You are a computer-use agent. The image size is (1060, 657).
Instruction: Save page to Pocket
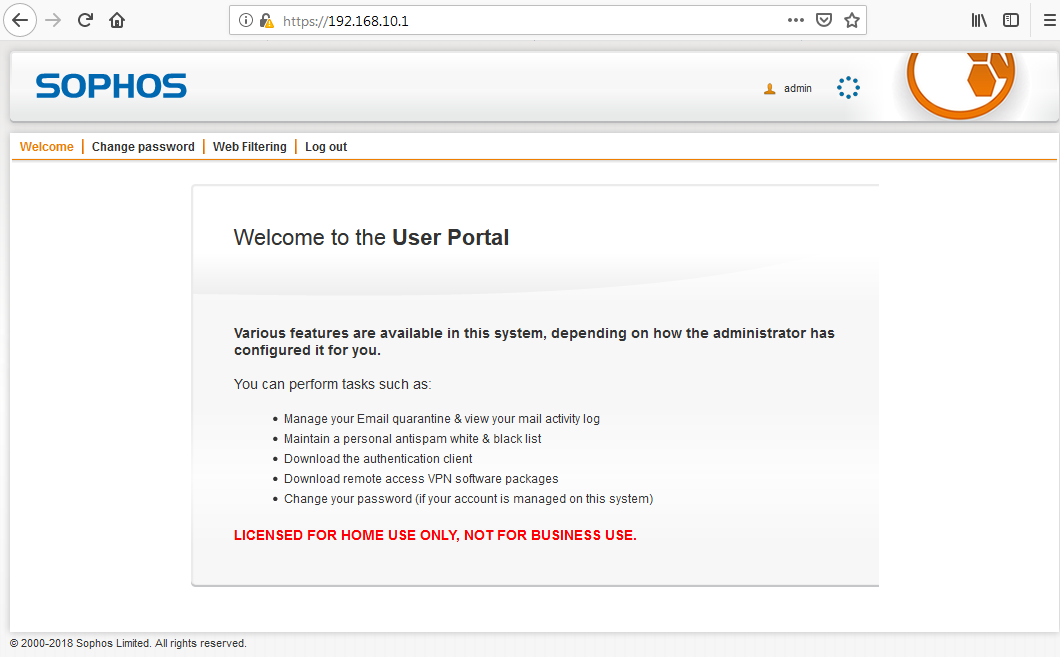(x=824, y=20)
